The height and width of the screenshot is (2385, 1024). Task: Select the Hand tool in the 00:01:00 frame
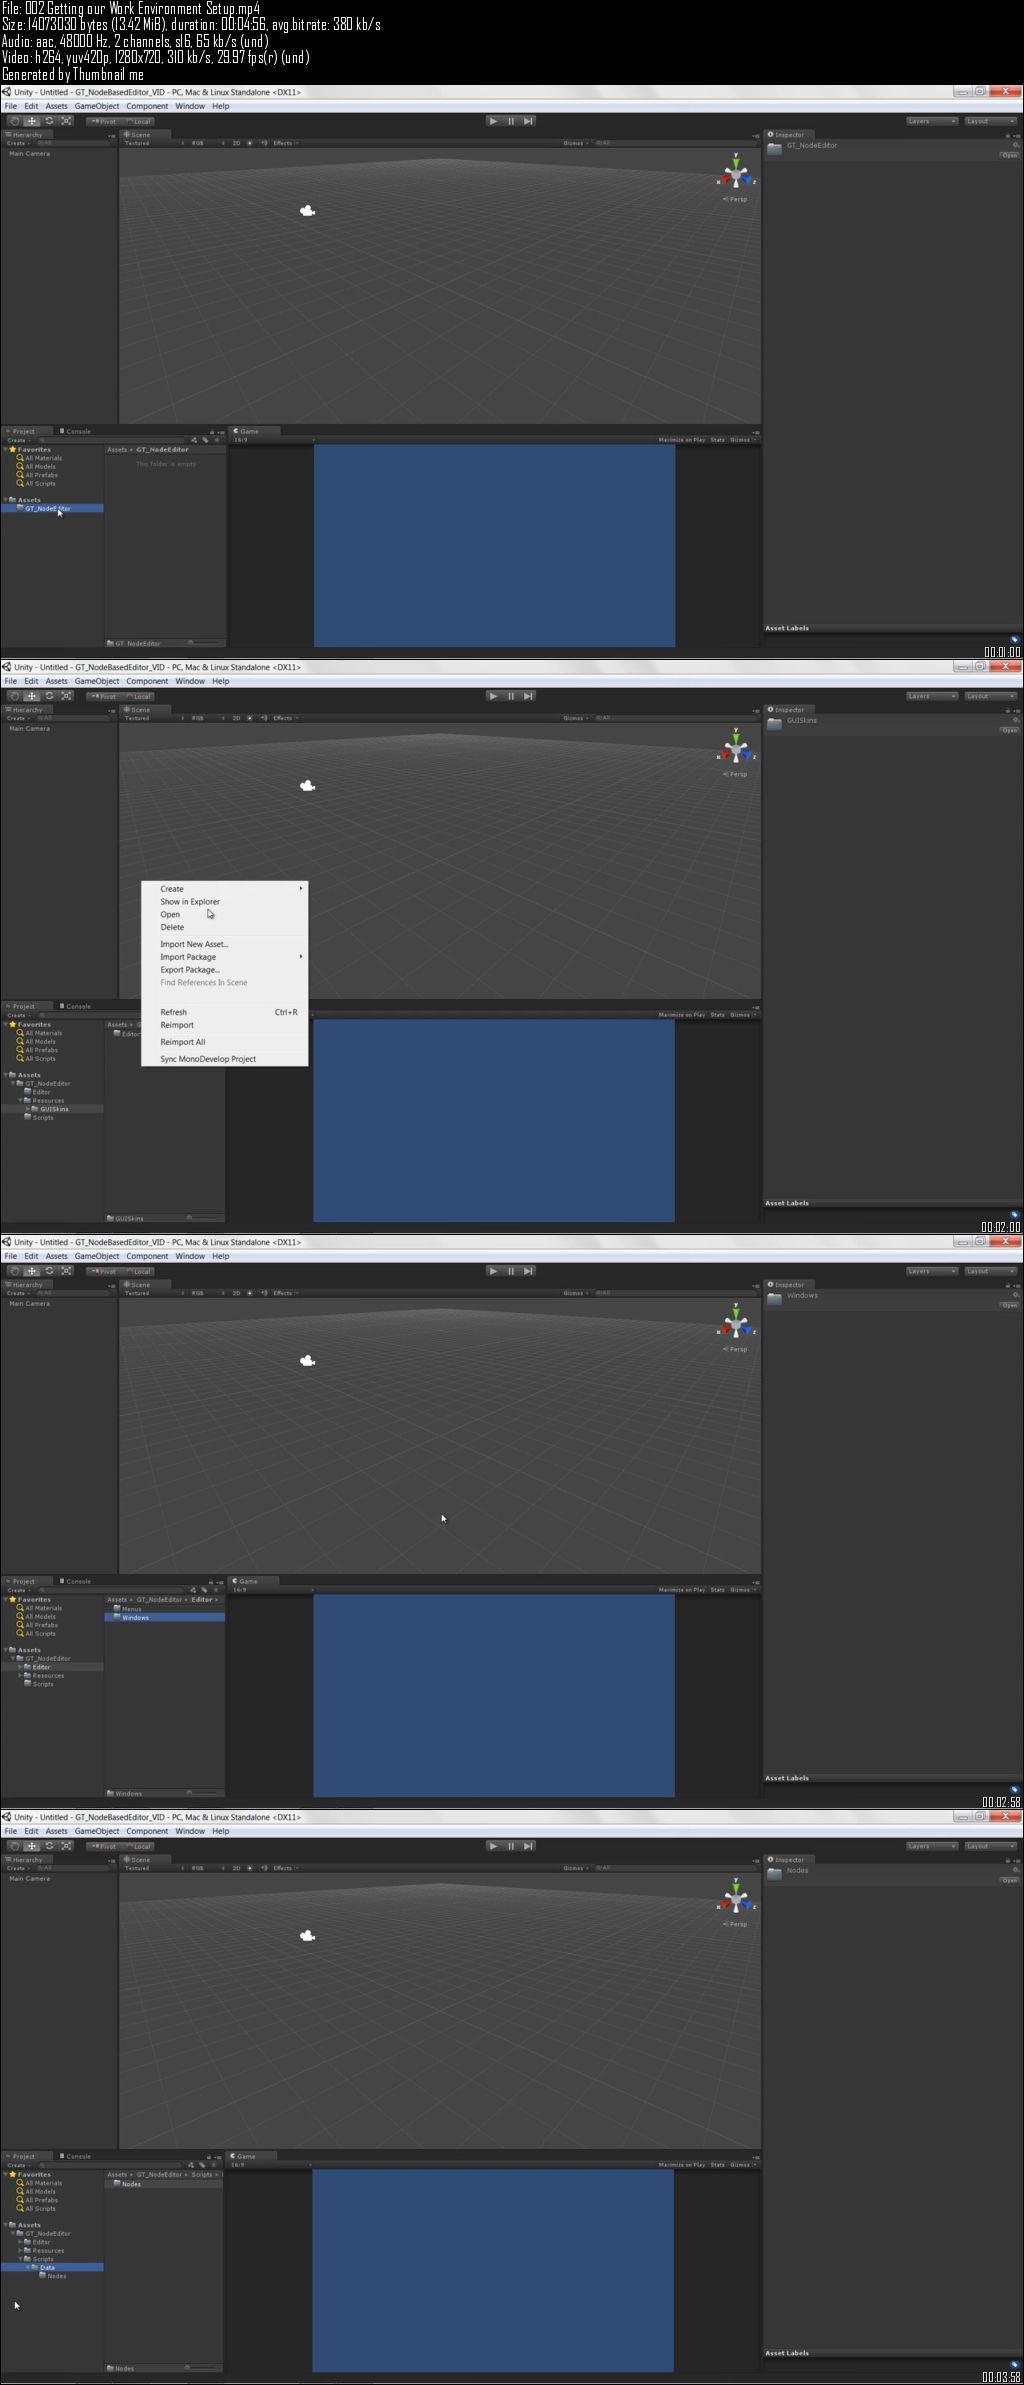[15, 121]
